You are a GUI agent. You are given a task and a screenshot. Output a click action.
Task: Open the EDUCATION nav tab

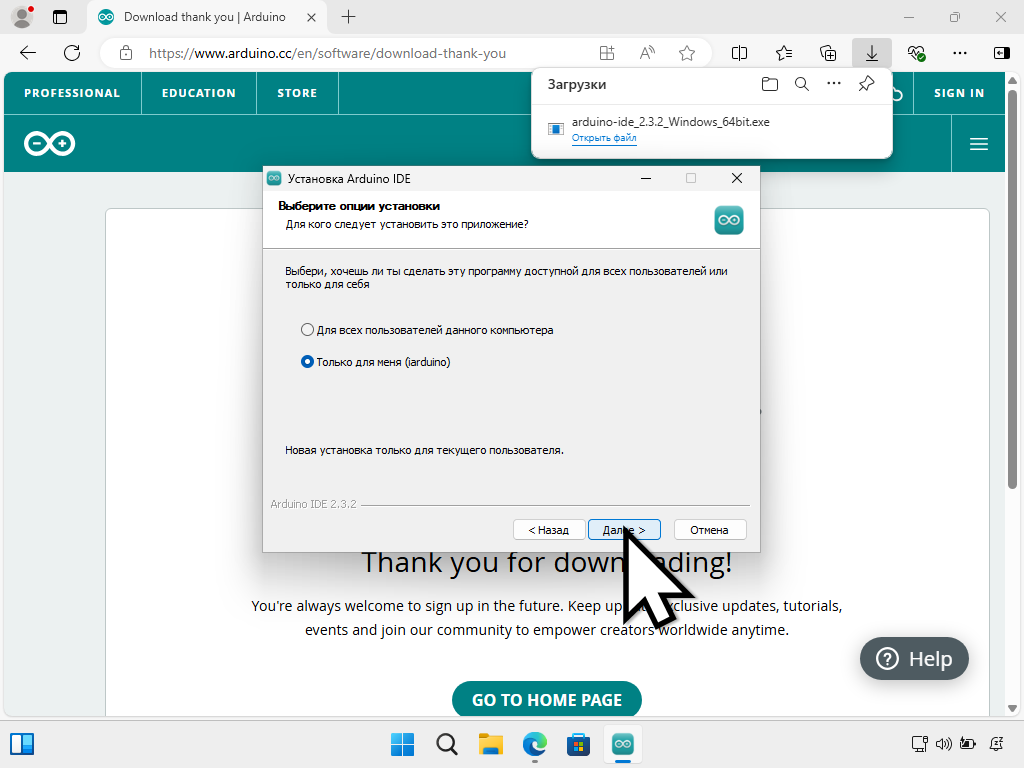[x=199, y=93]
